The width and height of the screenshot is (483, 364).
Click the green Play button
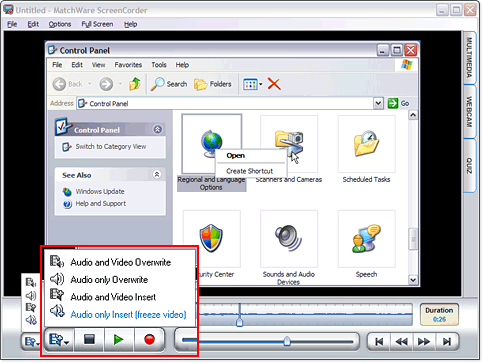pos(119,340)
